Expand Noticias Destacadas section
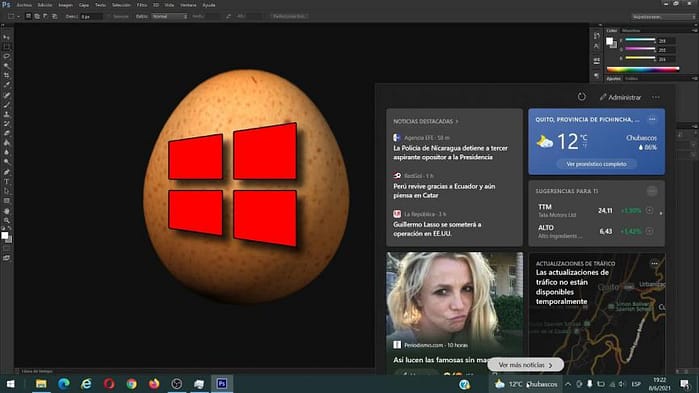 tap(425, 121)
